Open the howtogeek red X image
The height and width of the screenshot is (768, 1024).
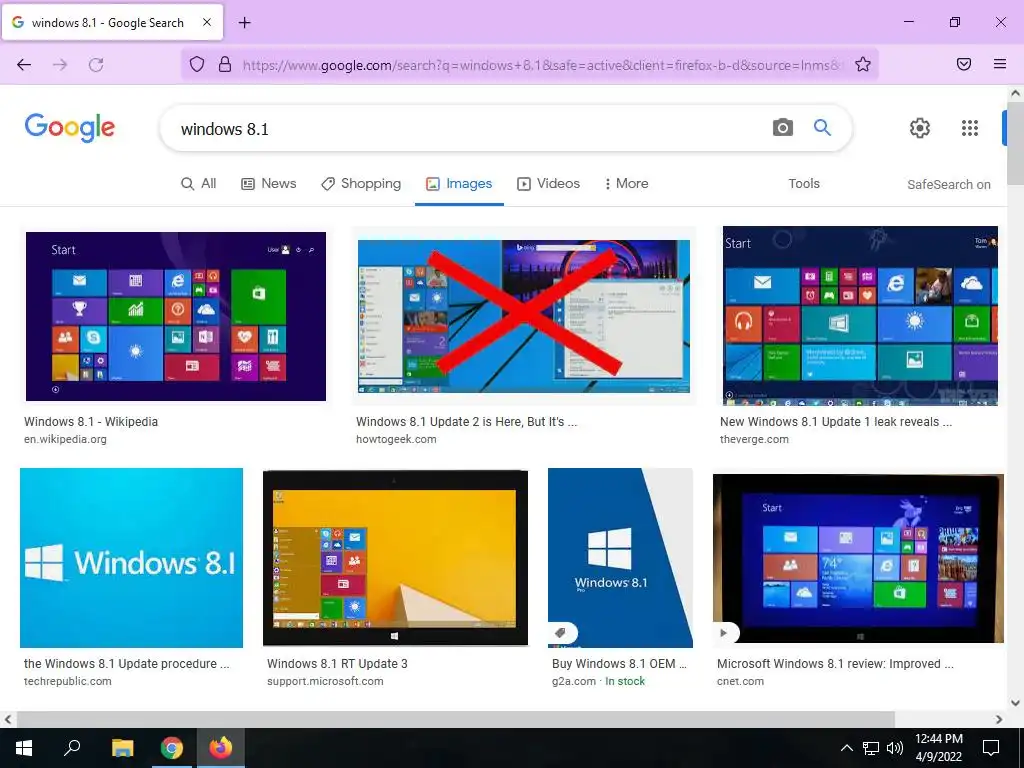coord(524,316)
